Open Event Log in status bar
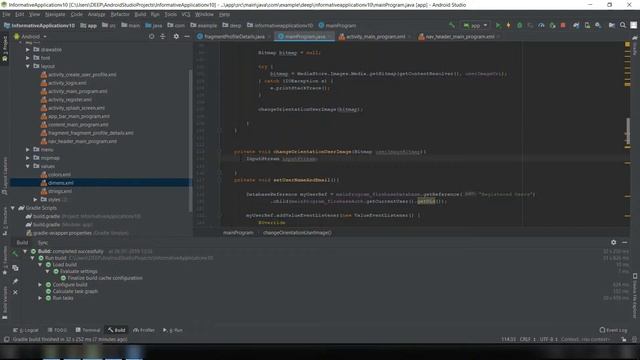This screenshot has height=360, width=640. click(613, 330)
